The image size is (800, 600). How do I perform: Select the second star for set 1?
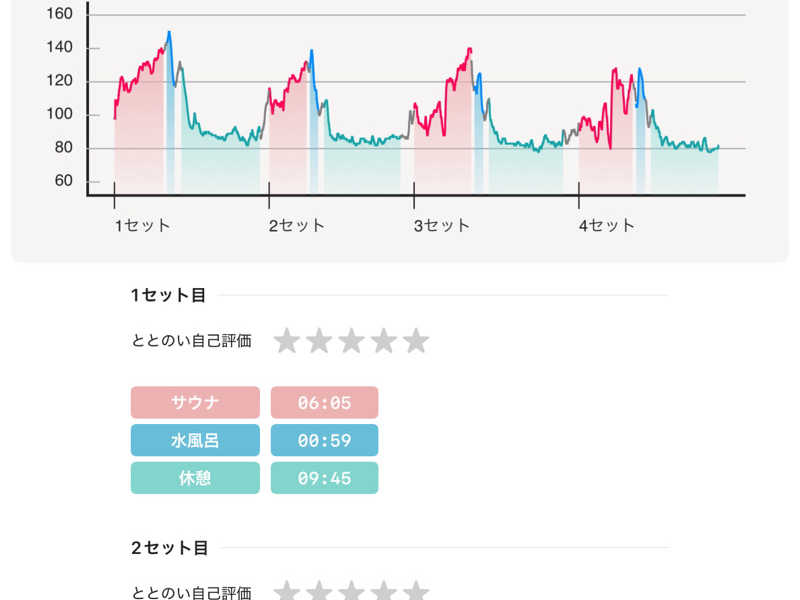(319, 340)
